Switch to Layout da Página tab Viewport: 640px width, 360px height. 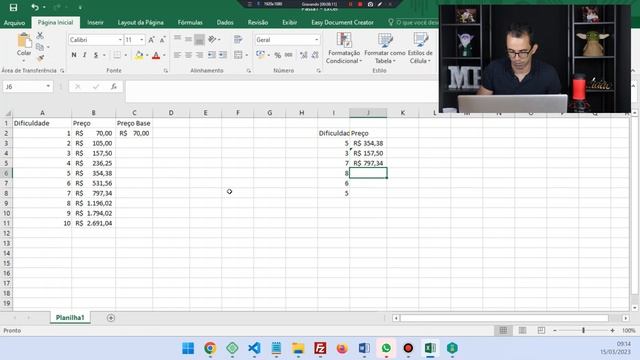tap(141, 22)
